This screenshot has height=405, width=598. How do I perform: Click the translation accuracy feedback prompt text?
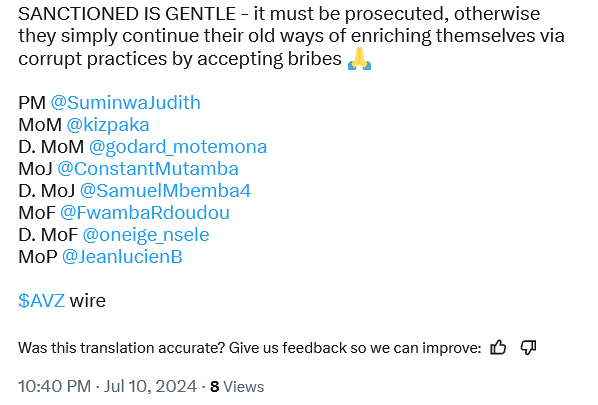[250, 348]
